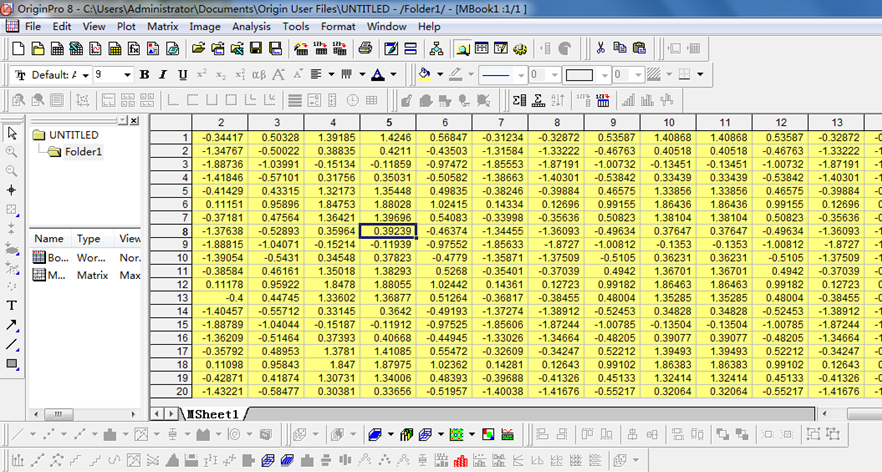The width and height of the screenshot is (882, 472).
Task: Click the font color A swatch
Action: 378,75
